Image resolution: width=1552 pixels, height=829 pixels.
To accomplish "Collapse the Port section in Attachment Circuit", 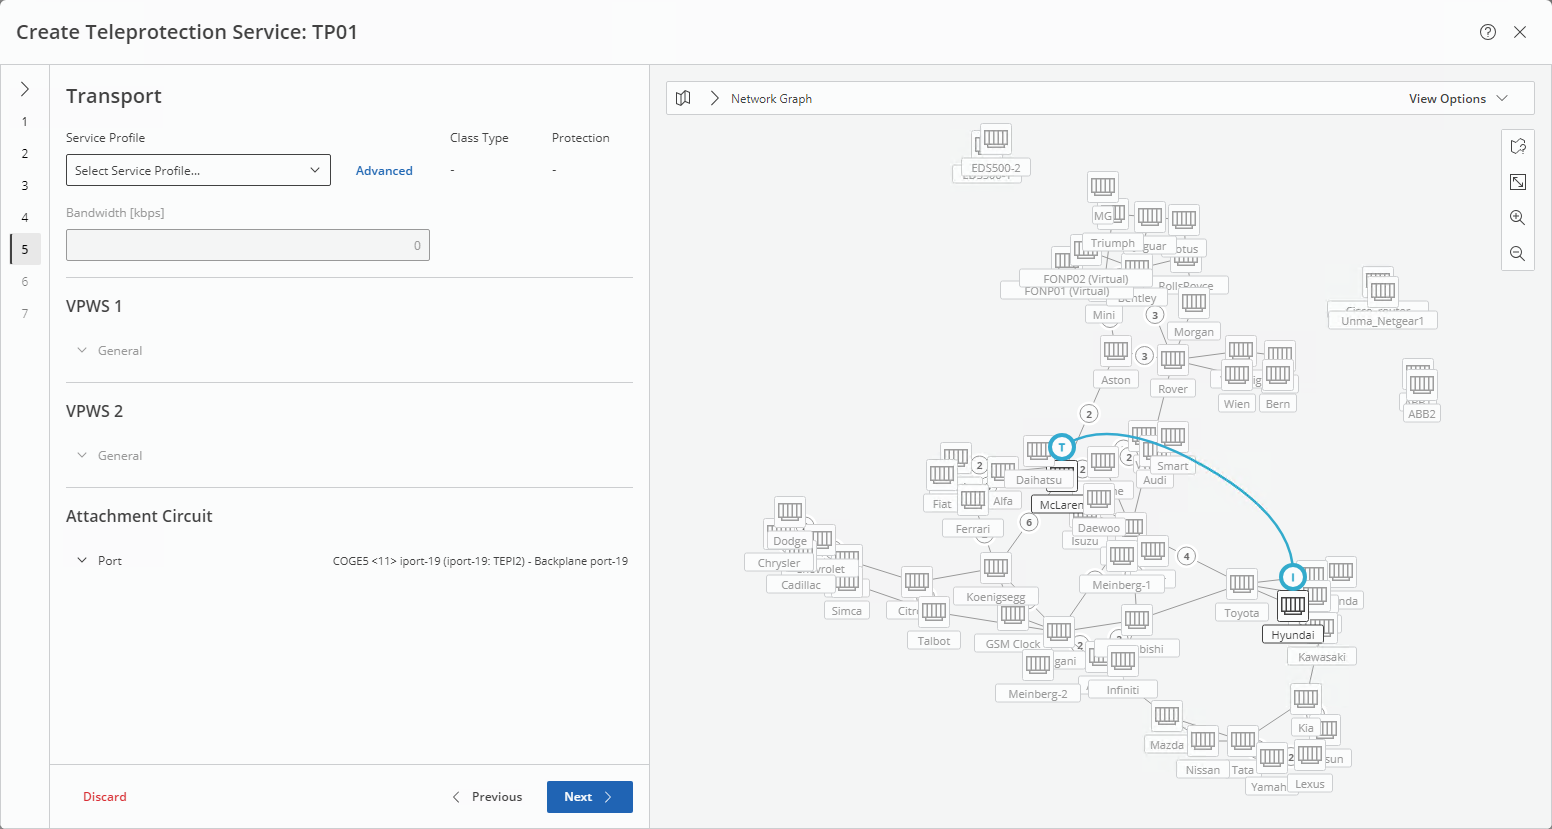I will tap(82, 561).
